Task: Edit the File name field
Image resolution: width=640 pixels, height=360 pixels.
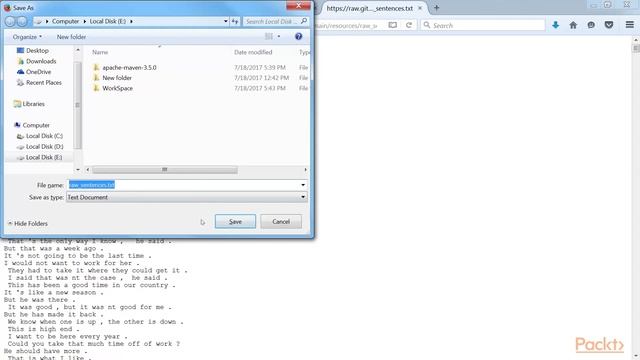Action: pyautogui.click(x=183, y=185)
